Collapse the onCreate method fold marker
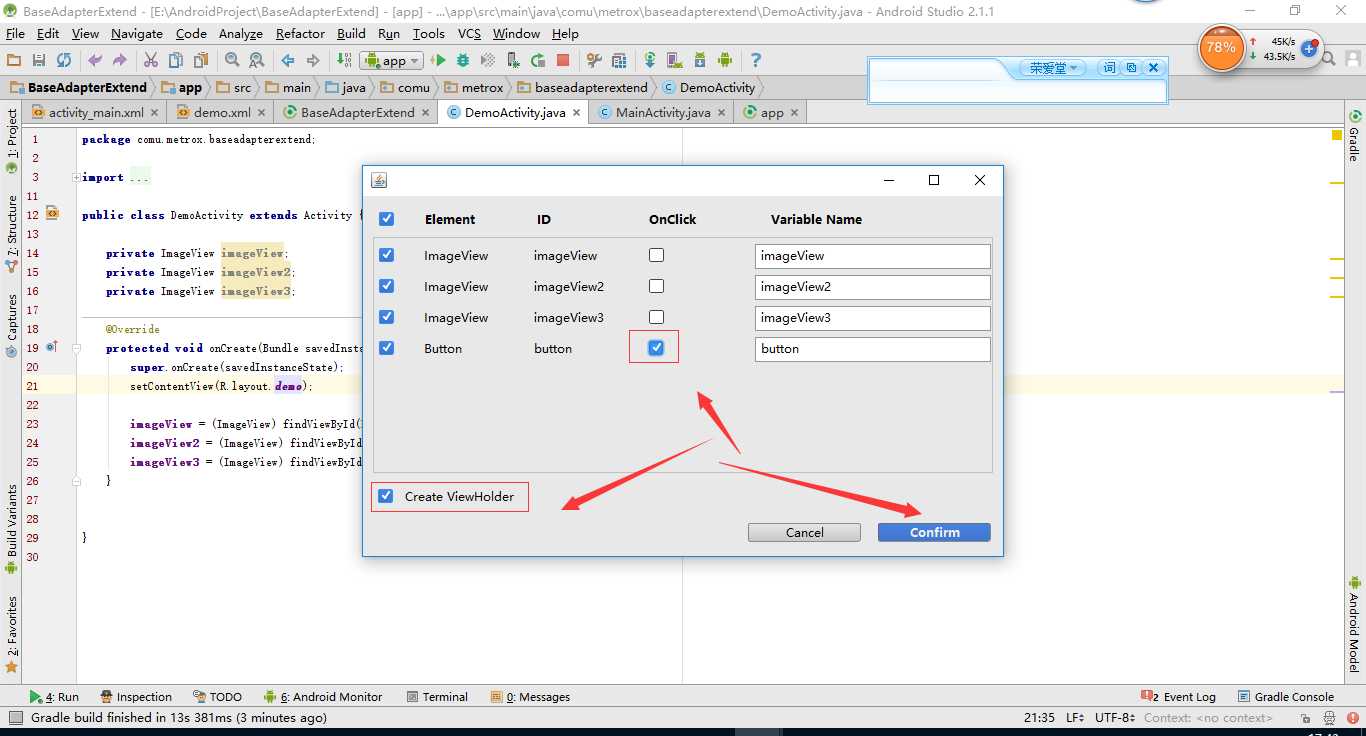This screenshot has height=736, width=1366. pos(76,348)
